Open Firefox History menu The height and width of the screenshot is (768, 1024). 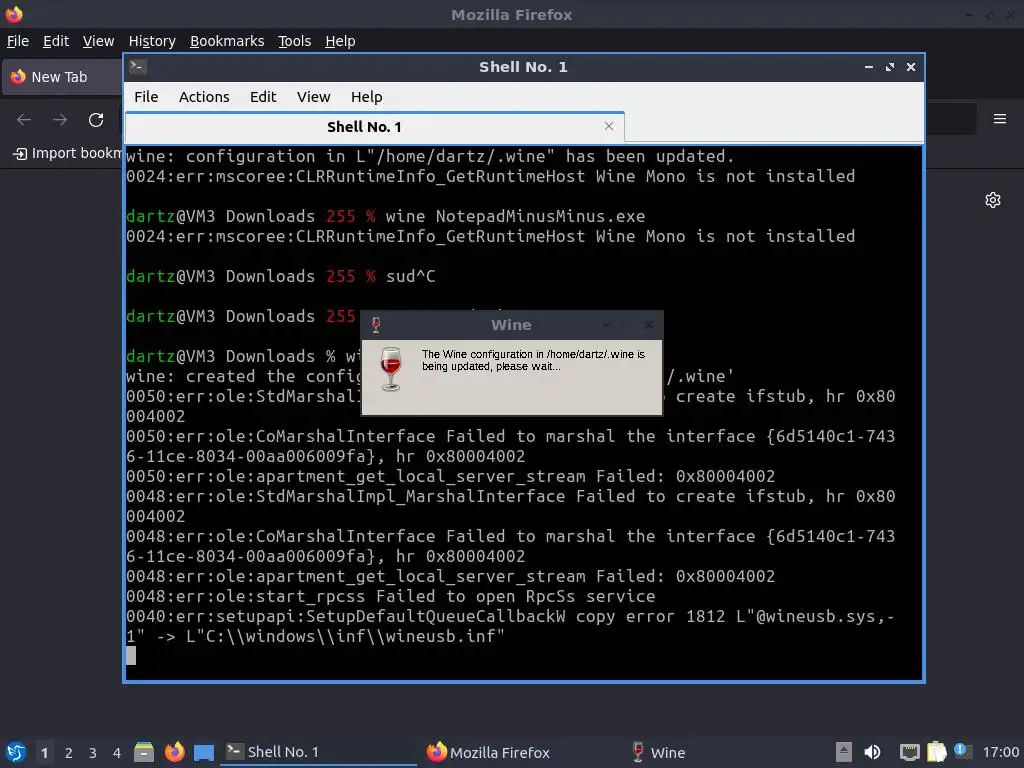pyautogui.click(x=152, y=41)
